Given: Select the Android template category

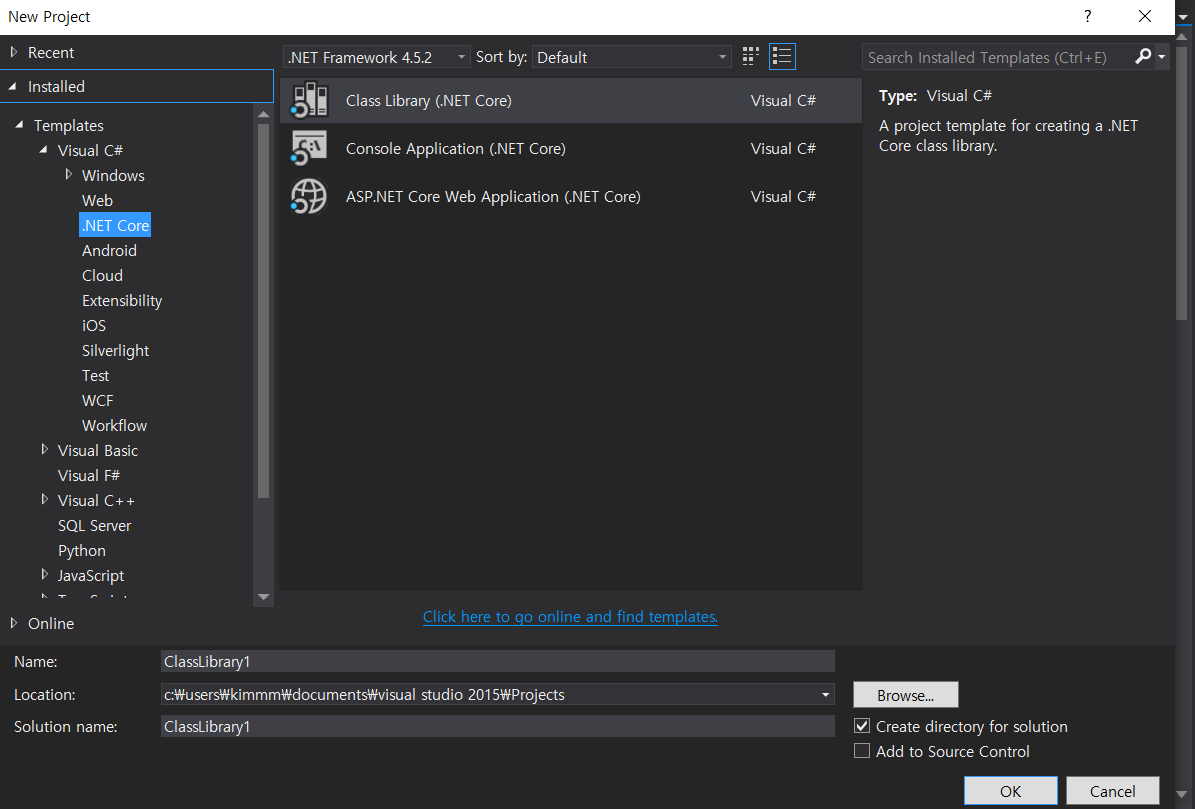Looking at the screenshot, I should pyautogui.click(x=110, y=251).
